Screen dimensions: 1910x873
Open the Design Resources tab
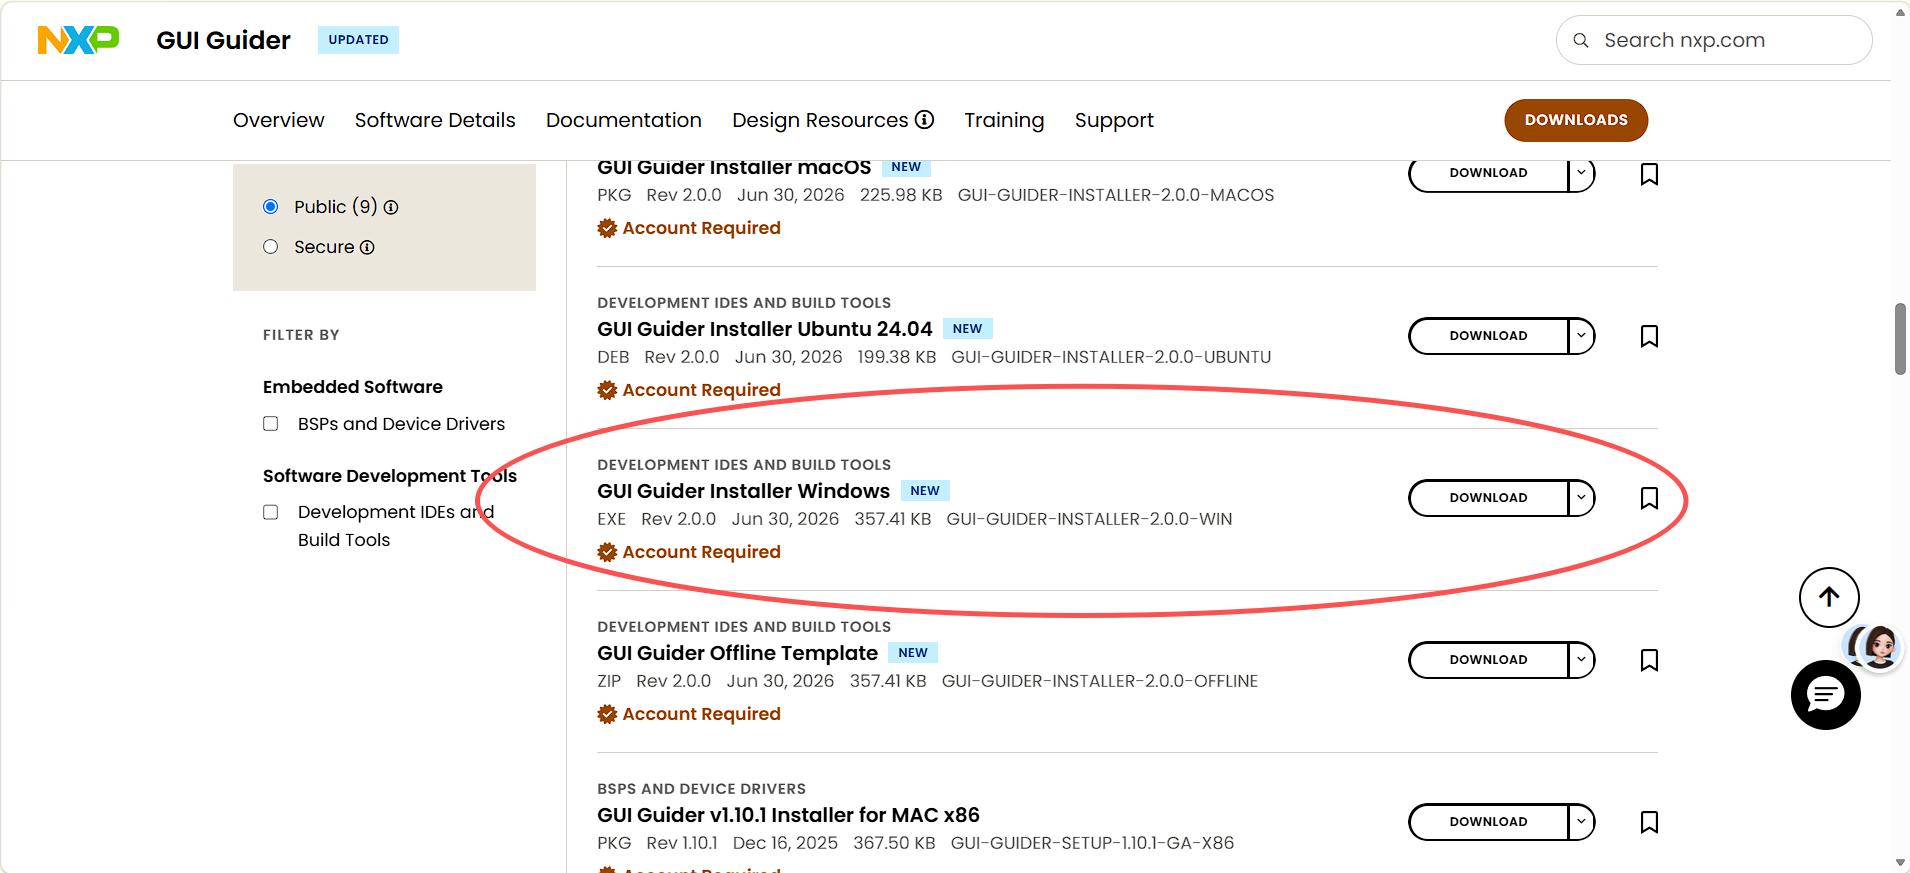820,120
